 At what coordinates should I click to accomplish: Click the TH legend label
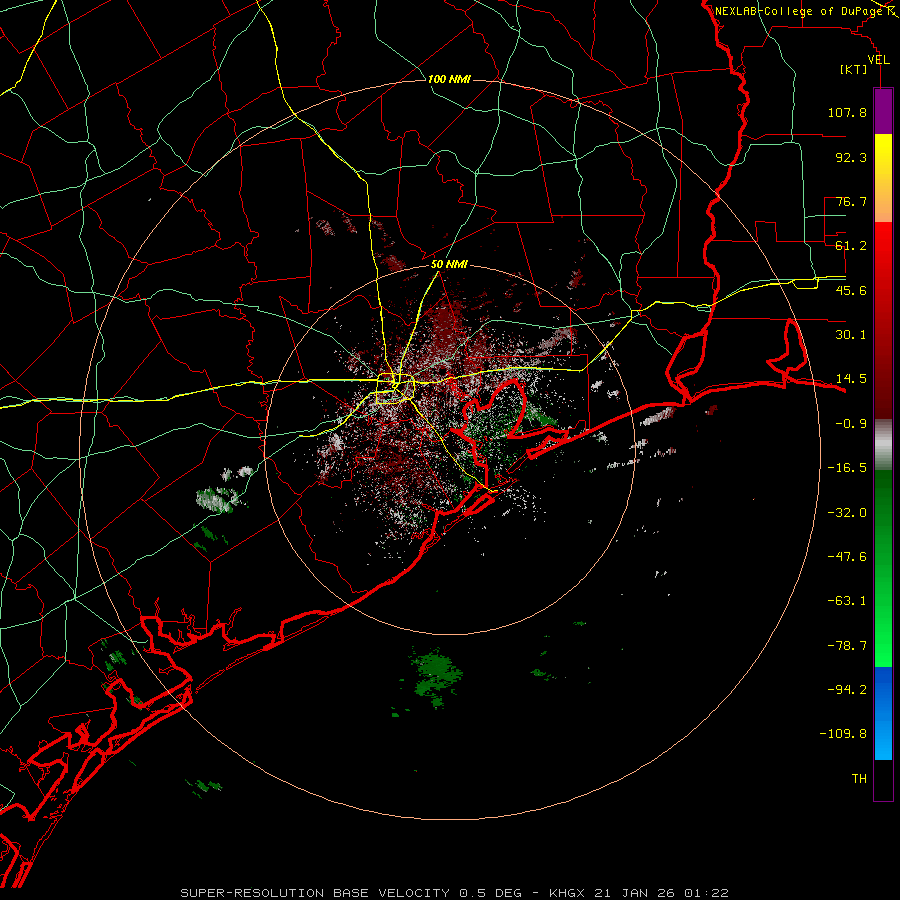coord(859,779)
